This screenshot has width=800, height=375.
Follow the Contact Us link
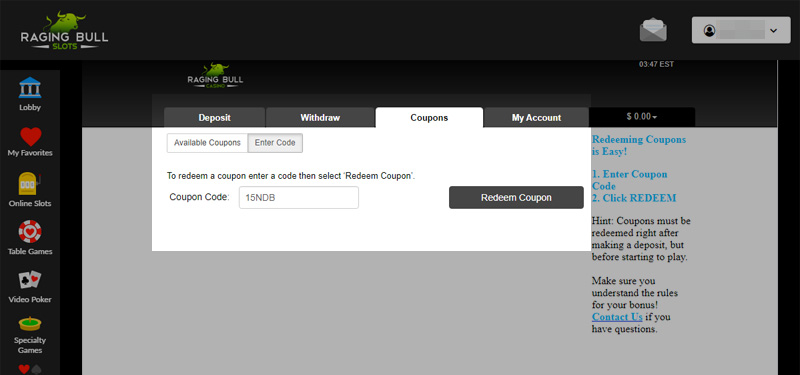[617, 317]
